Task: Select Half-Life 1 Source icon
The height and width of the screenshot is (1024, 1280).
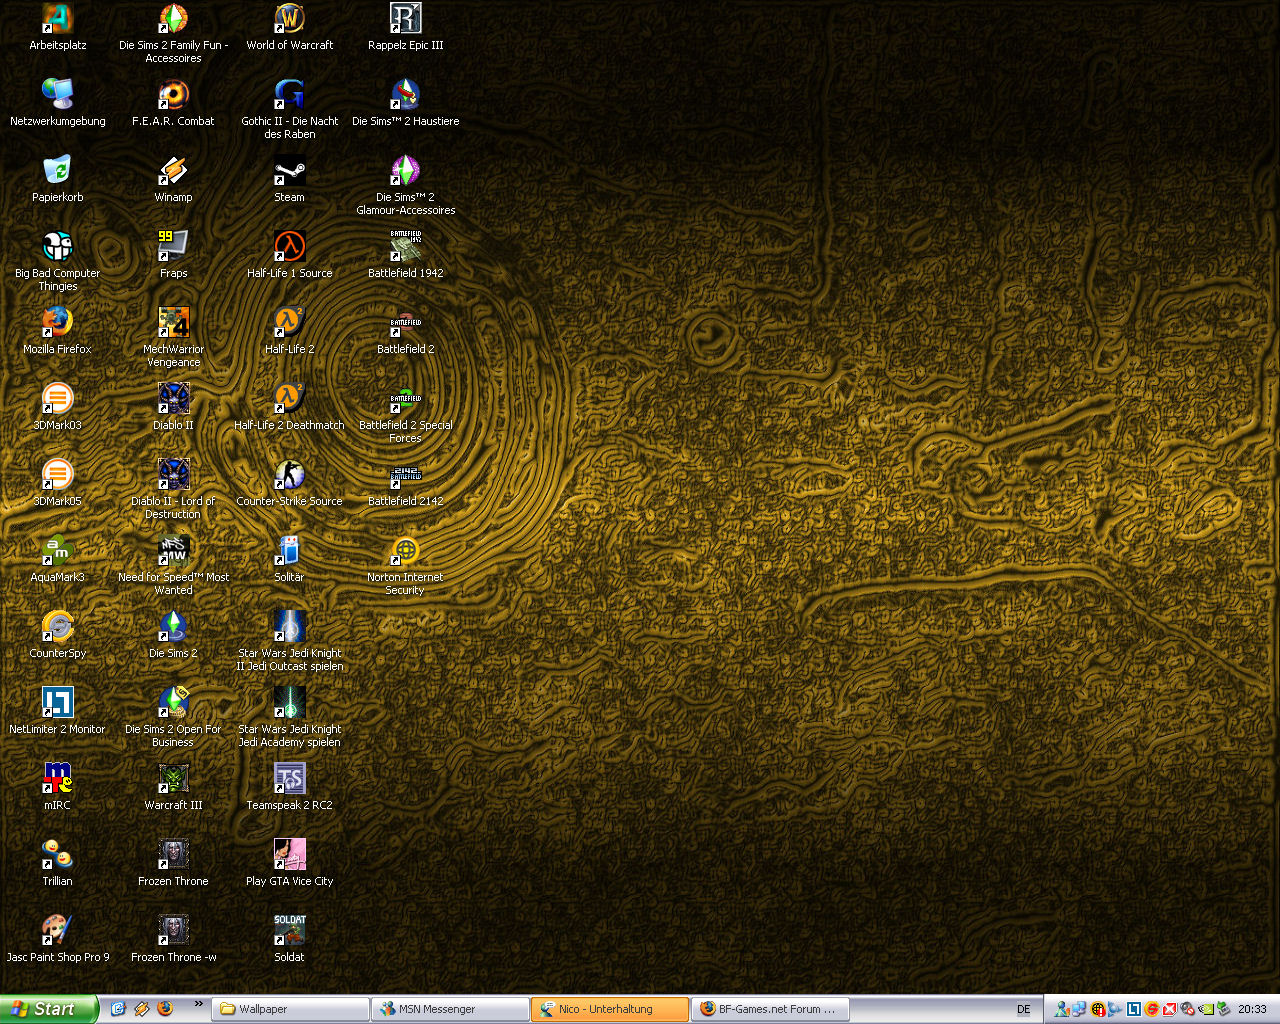Action: 290,255
